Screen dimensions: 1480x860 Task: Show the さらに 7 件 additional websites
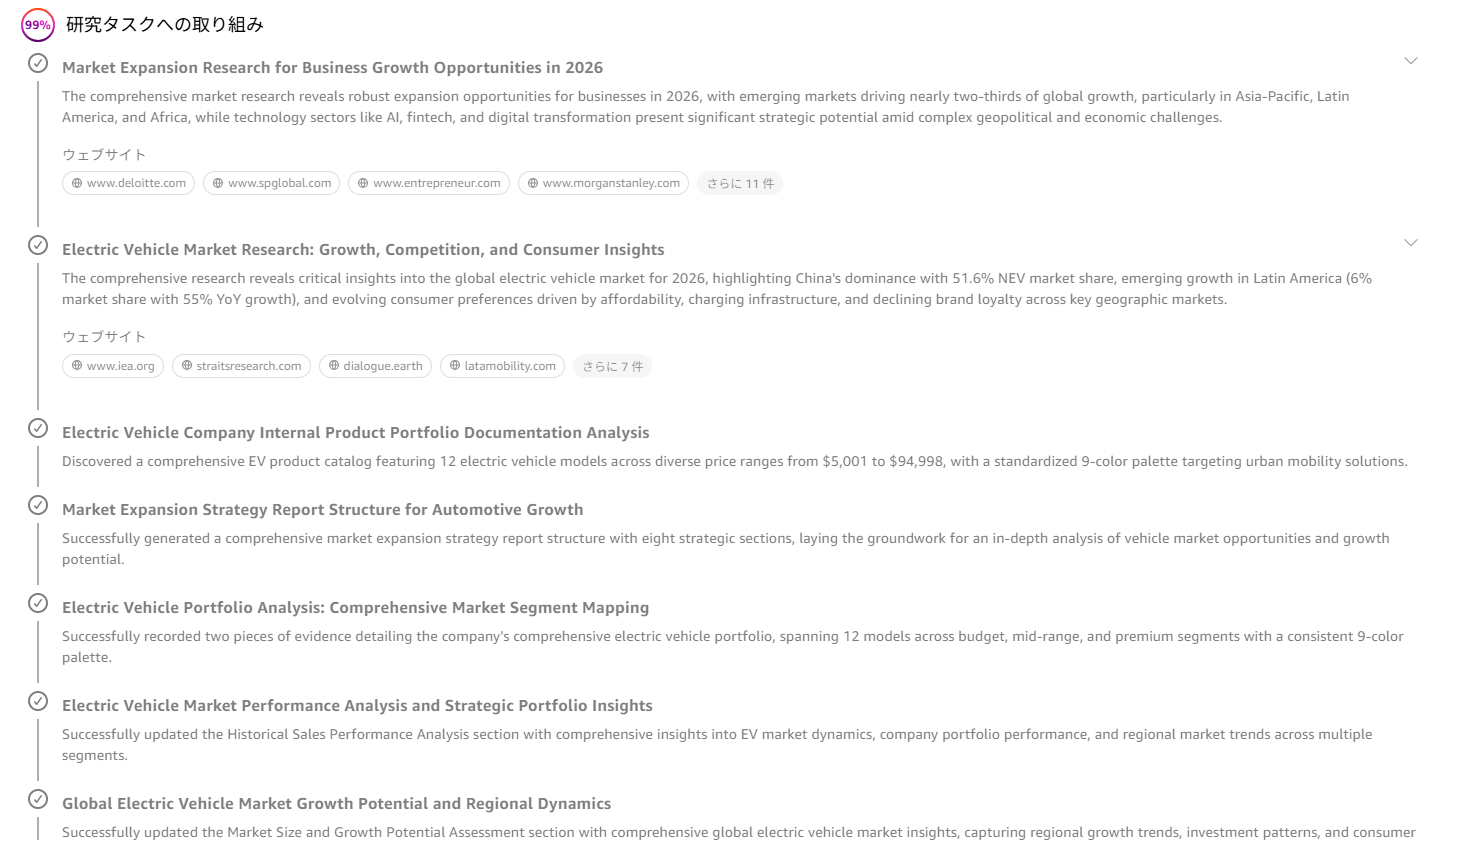[x=612, y=367]
